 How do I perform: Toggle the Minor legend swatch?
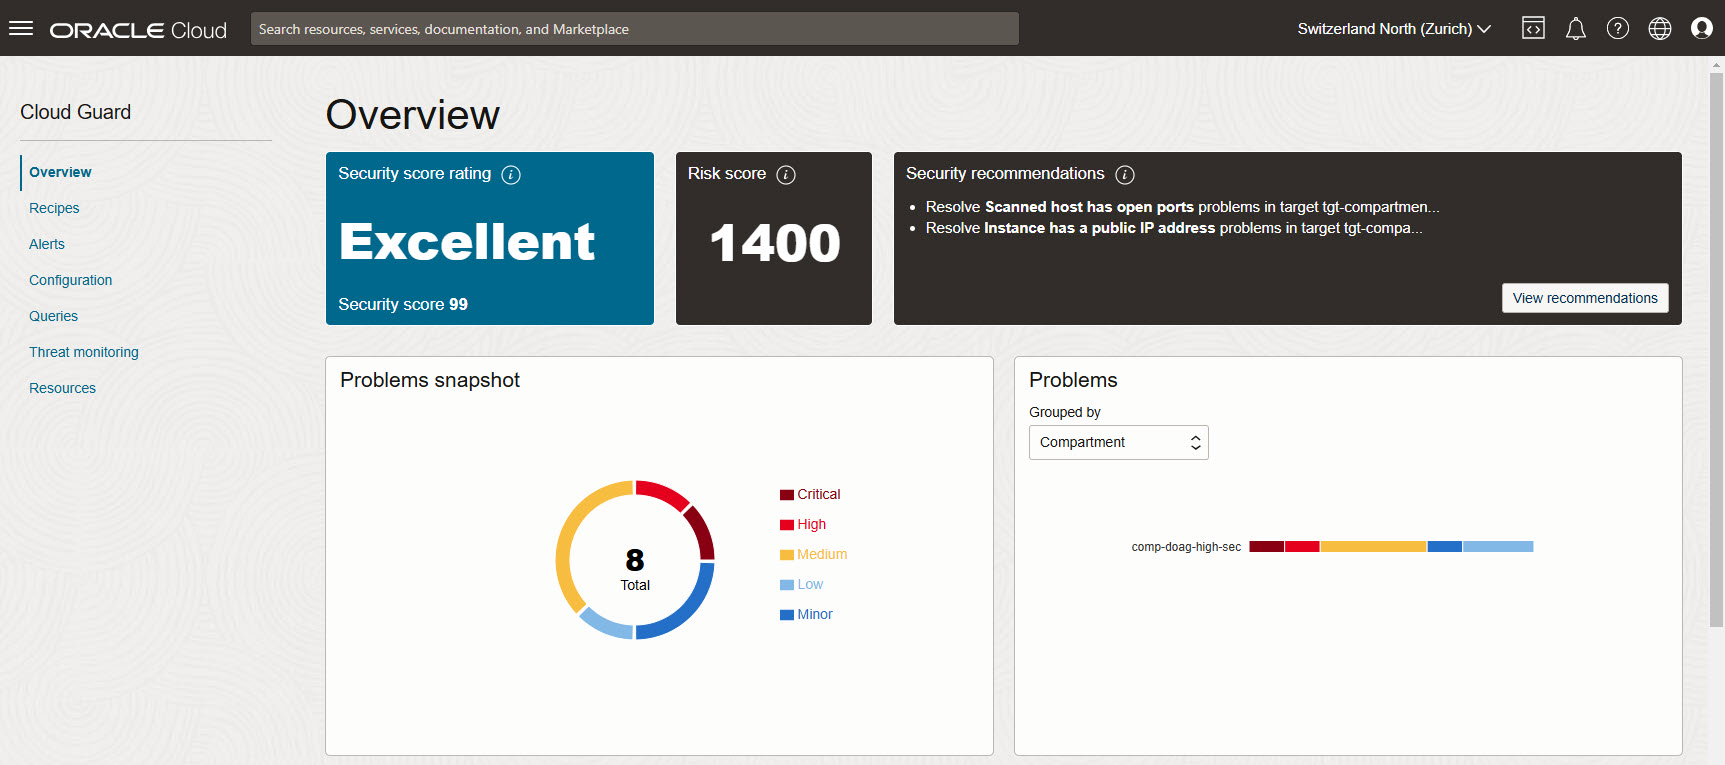tap(787, 615)
